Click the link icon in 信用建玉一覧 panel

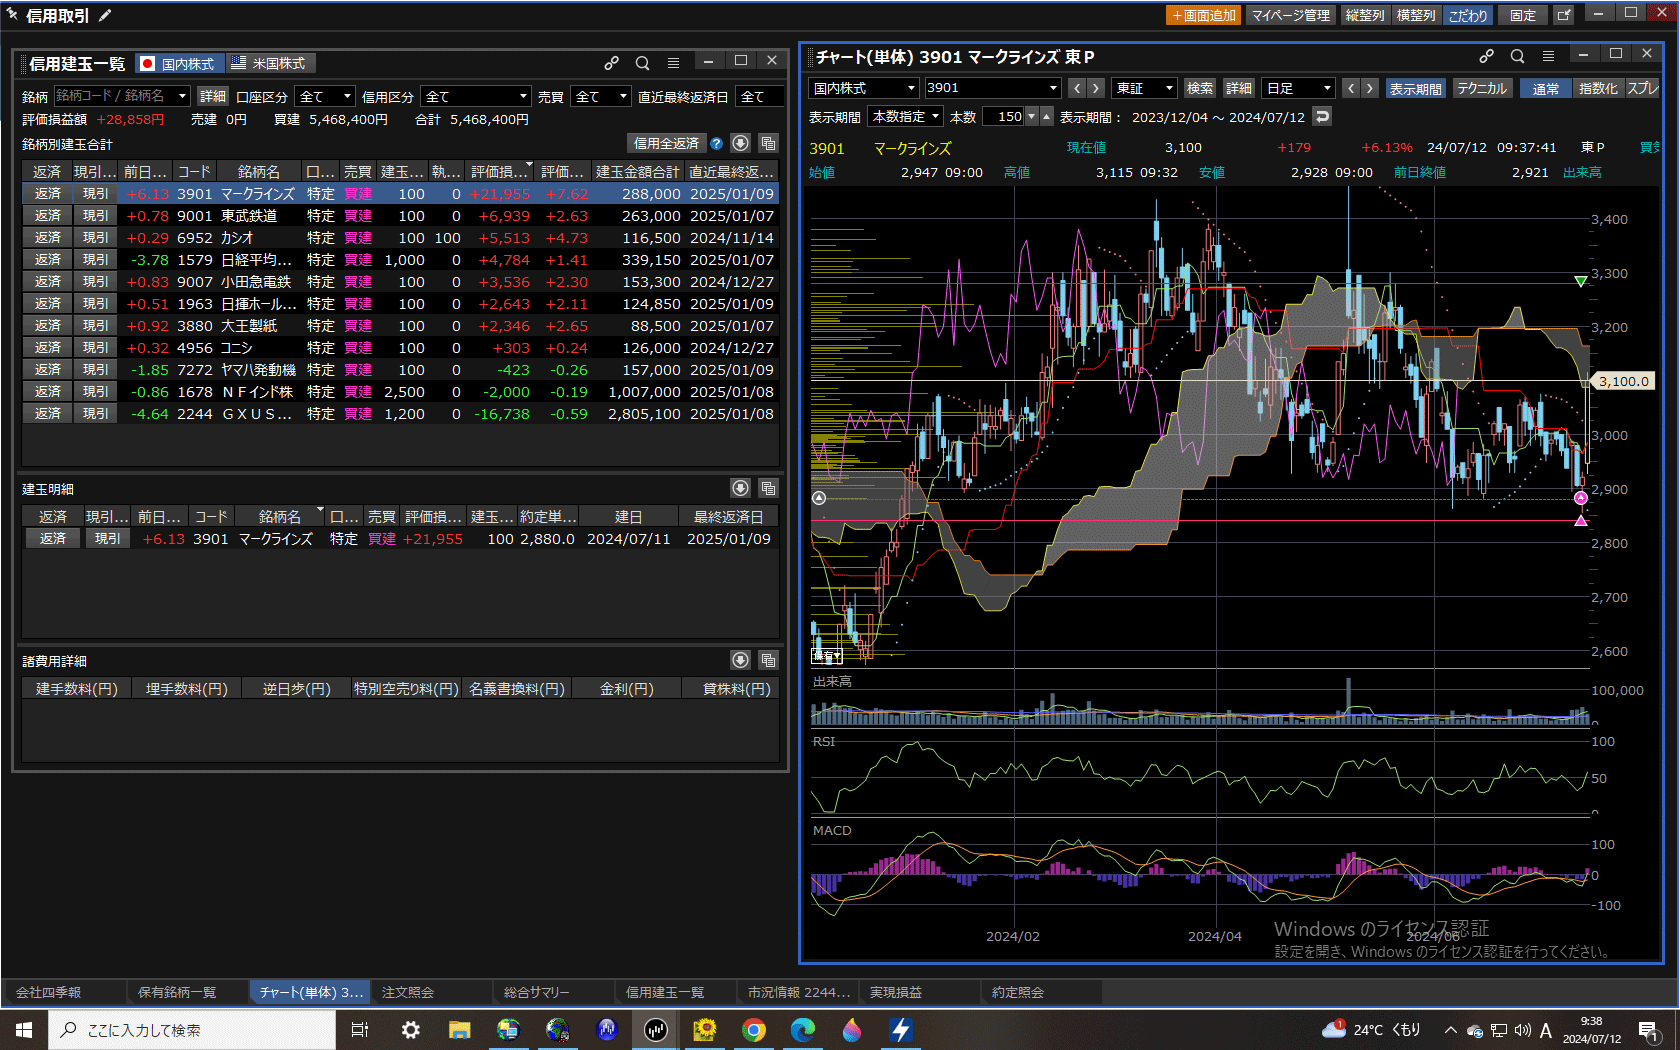(611, 63)
